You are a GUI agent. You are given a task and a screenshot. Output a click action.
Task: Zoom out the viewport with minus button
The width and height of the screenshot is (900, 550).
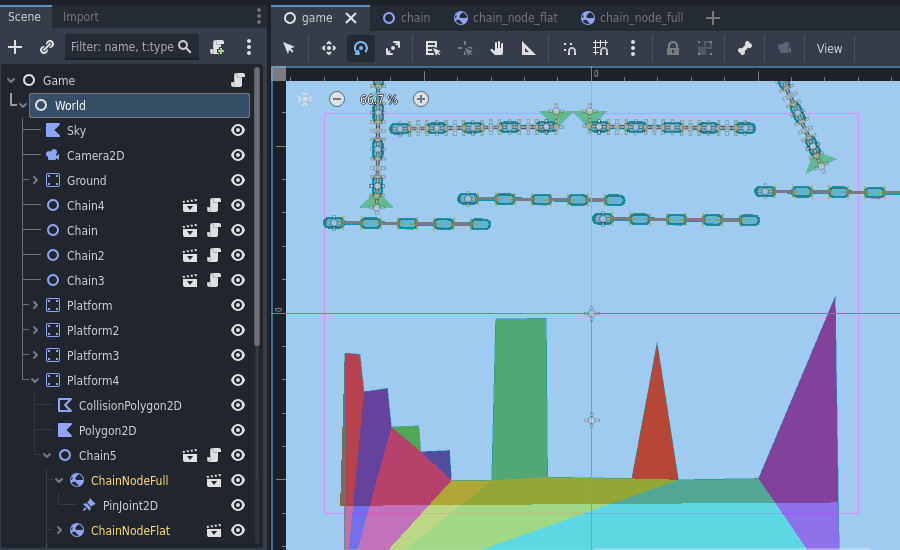click(x=337, y=99)
